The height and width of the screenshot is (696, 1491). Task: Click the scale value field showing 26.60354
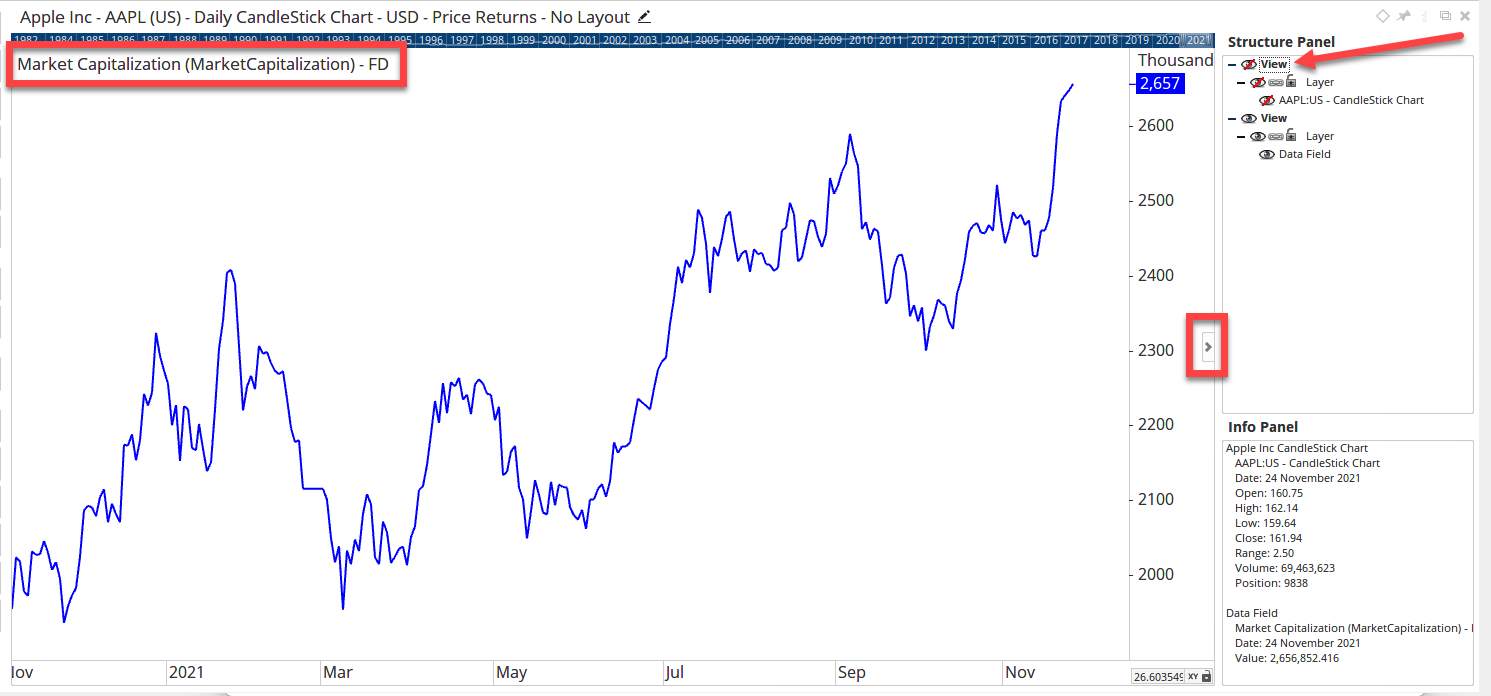1158,677
